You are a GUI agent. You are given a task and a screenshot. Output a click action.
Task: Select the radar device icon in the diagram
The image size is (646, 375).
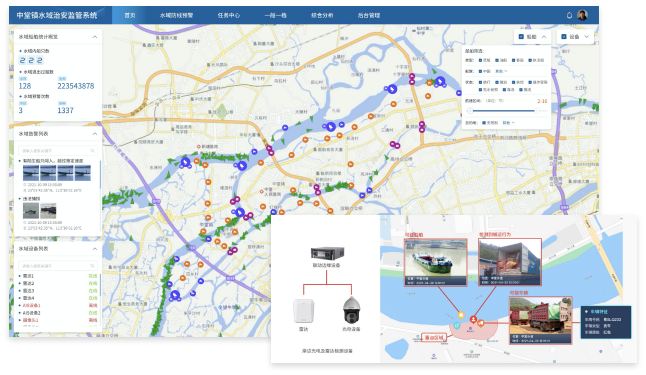[303, 311]
